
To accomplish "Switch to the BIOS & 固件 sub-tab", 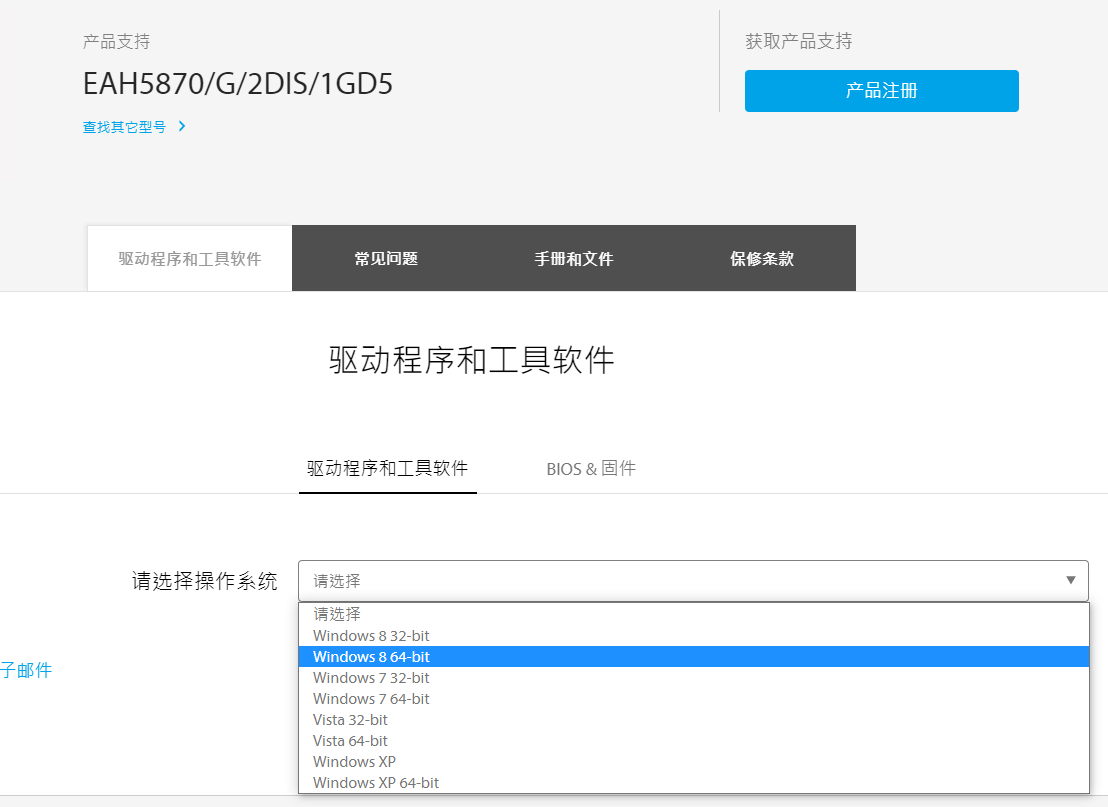I will [590, 468].
